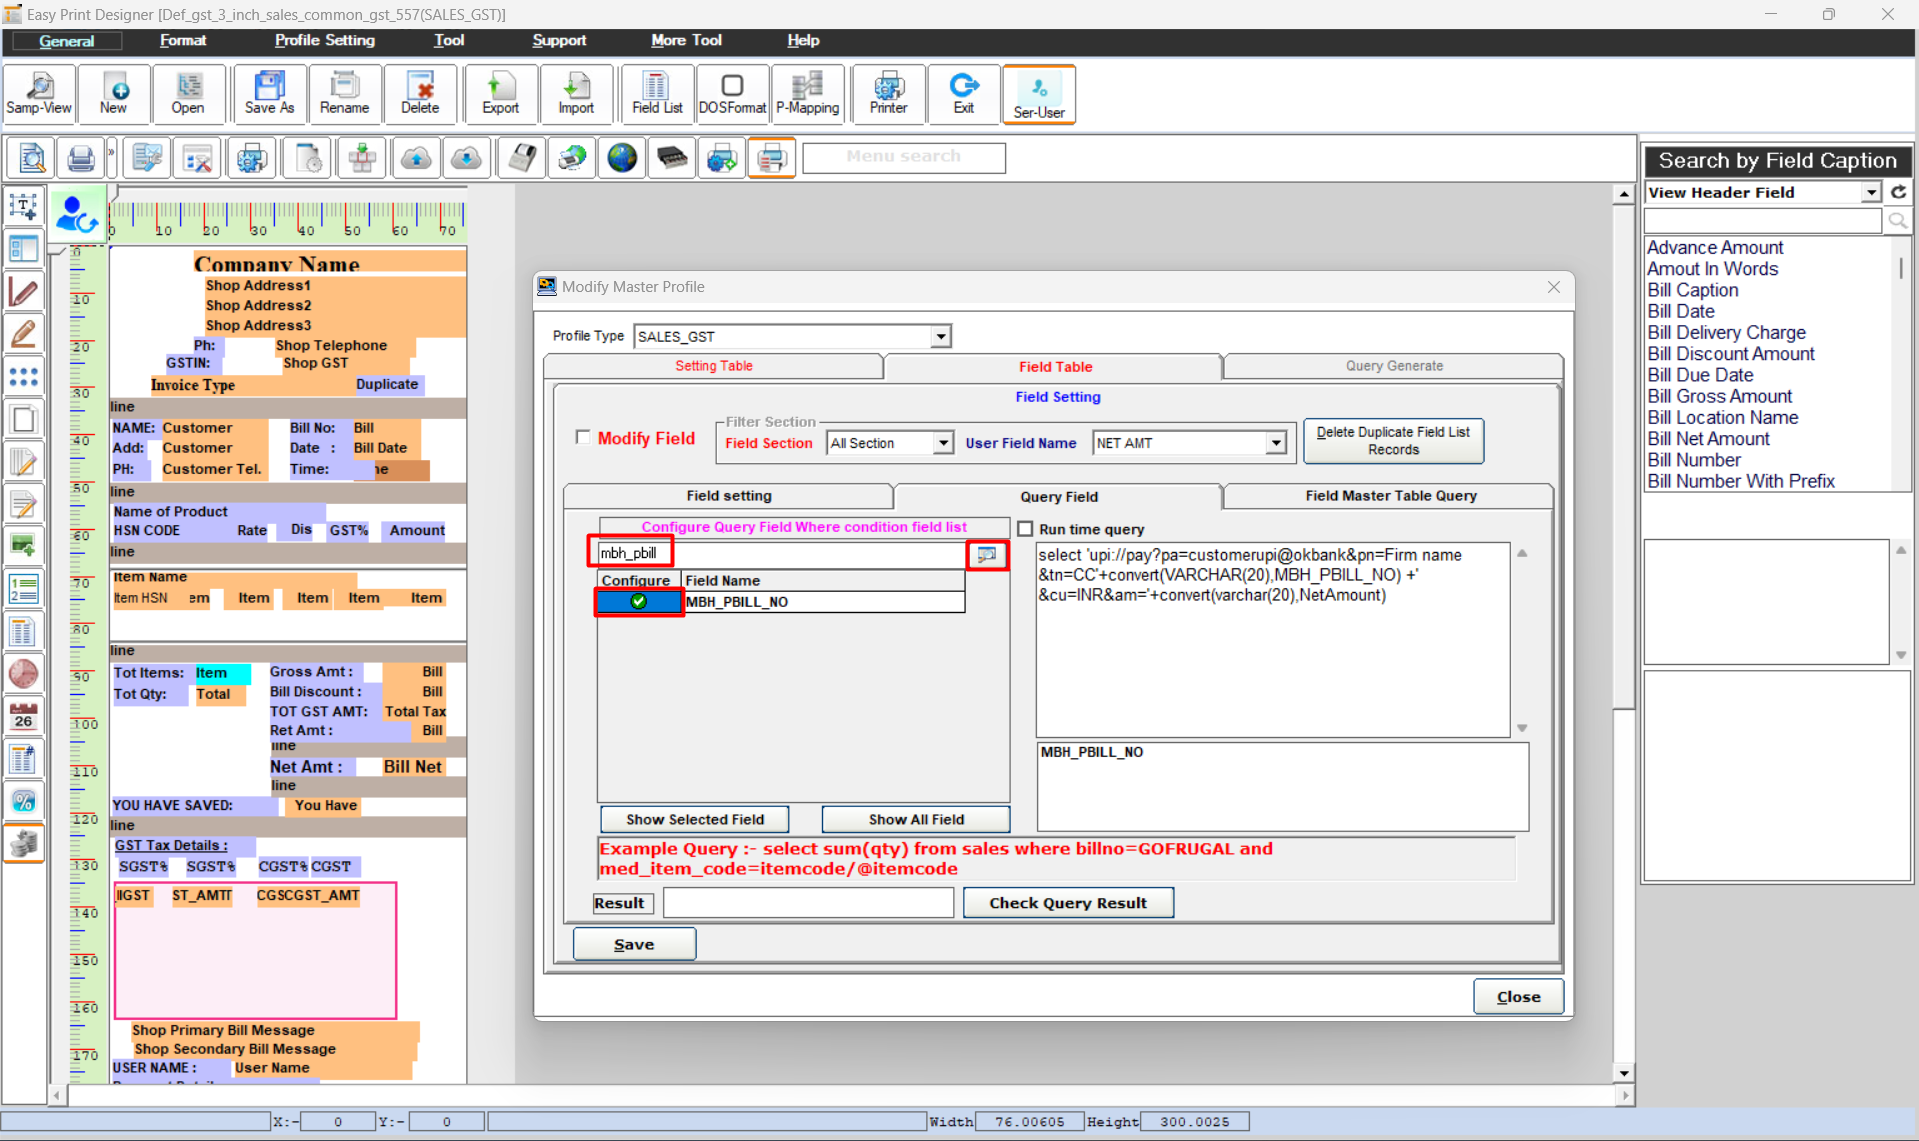Click the globe icon in secondary toolbar
The height and width of the screenshot is (1141, 1919).
(x=622, y=158)
